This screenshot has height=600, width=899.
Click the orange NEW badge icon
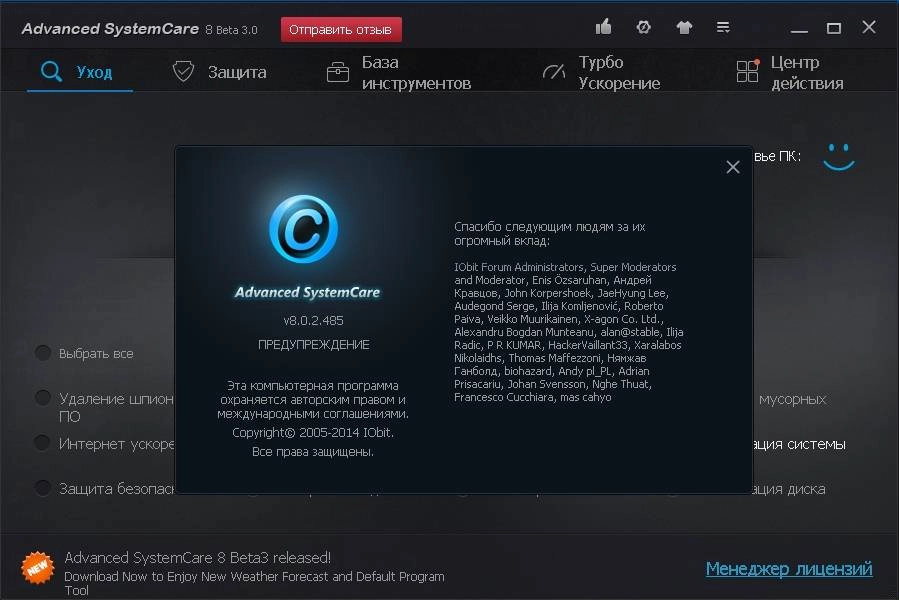click(37, 567)
